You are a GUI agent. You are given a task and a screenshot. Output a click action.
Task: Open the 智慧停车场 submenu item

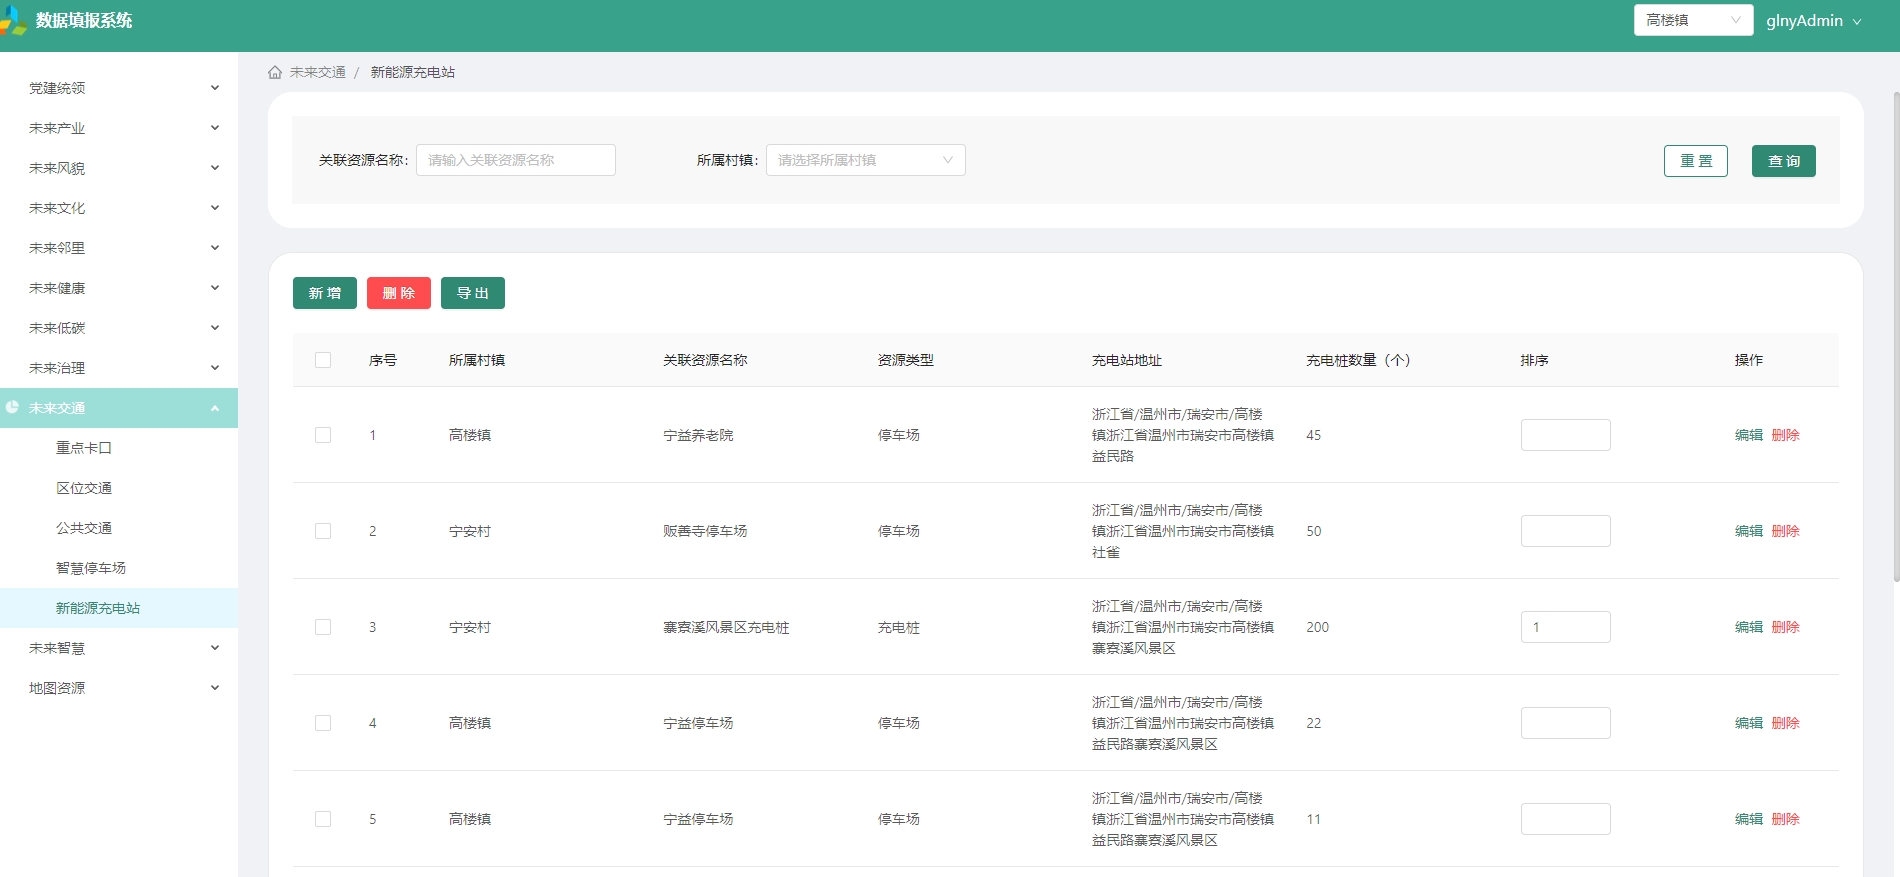coord(119,568)
